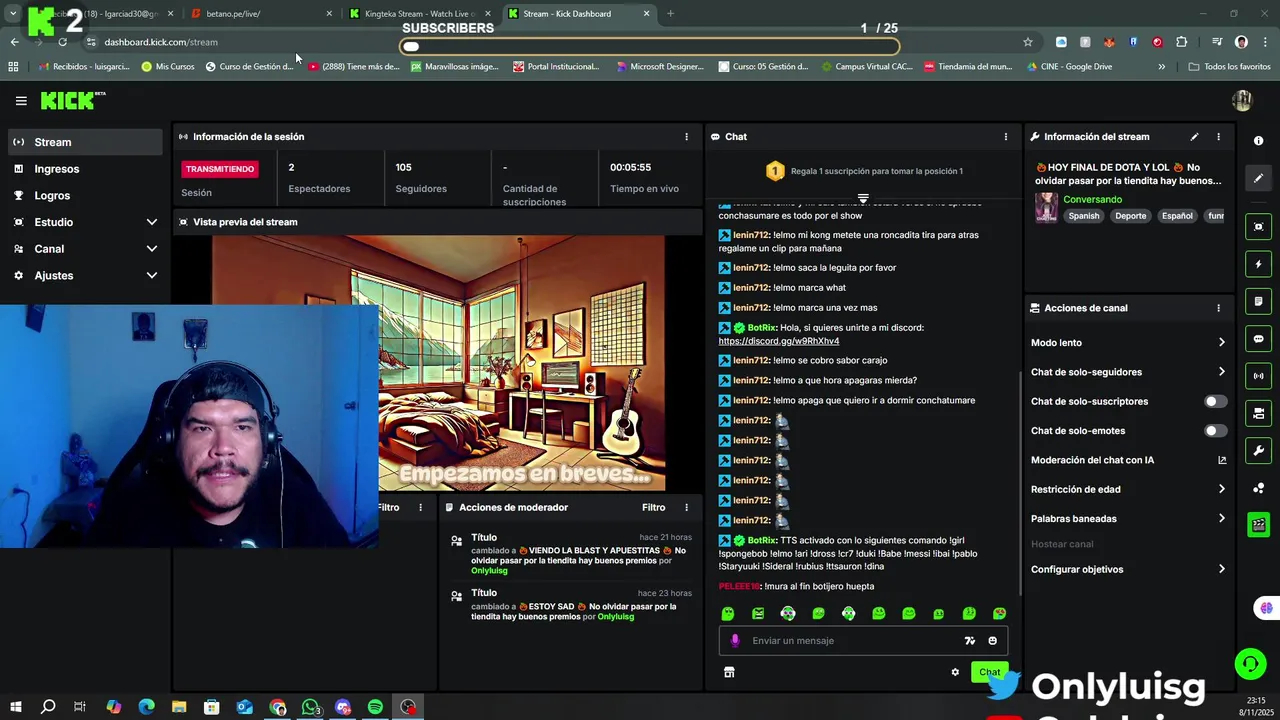Edit stream info with the pencil icon
This screenshot has width=1280, height=720.
click(x=1194, y=137)
